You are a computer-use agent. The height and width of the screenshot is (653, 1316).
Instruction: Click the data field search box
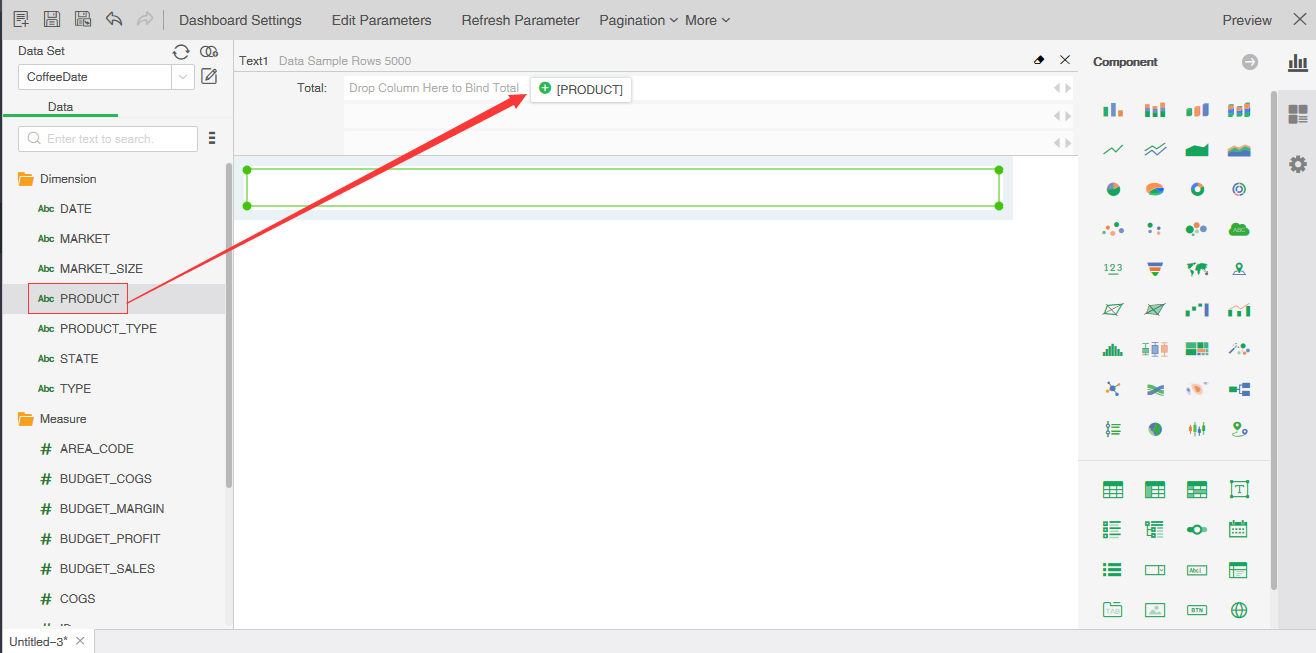click(x=108, y=139)
